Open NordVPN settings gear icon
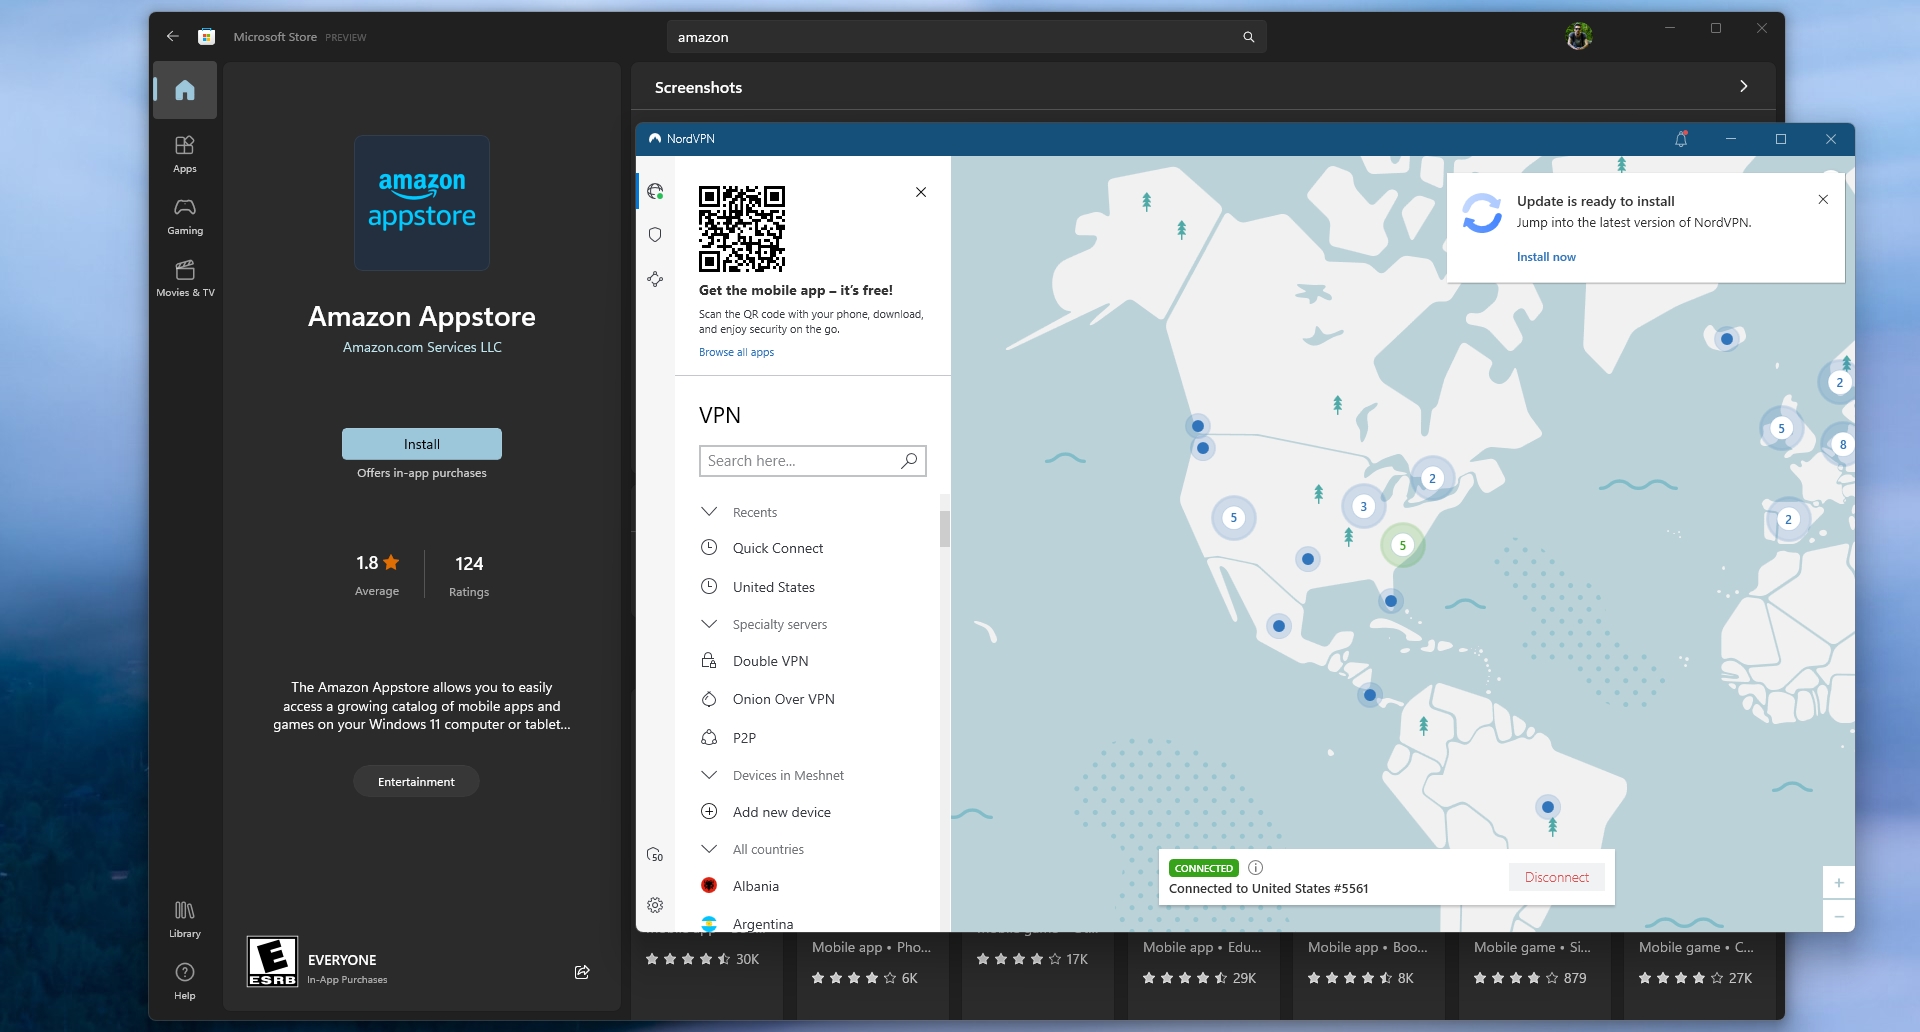Image resolution: width=1920 pixels, height=1032 pixels. (655, 905)
